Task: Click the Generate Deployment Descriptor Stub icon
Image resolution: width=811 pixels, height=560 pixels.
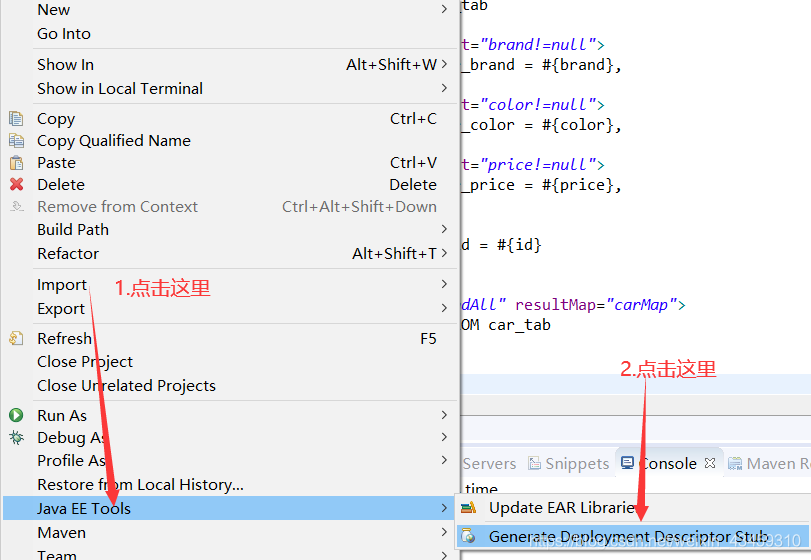Action: [x=469, y=536]
